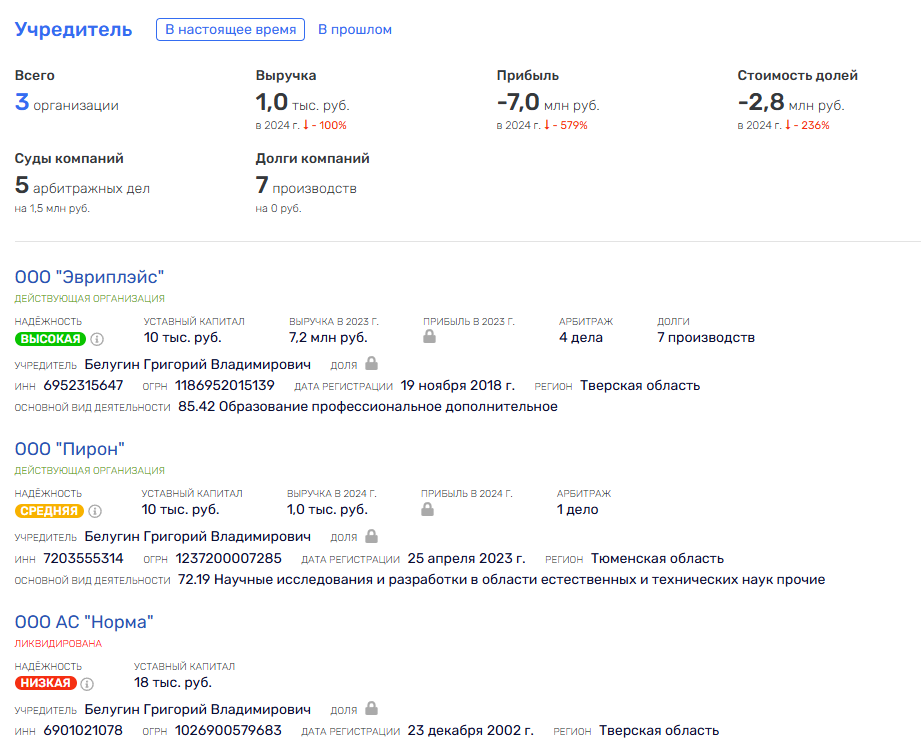Viewport: 921px width, 743px height.
Task: Click the info icon next to СРЕДНЯЯ reliability
Action: [x=95, y=512]
